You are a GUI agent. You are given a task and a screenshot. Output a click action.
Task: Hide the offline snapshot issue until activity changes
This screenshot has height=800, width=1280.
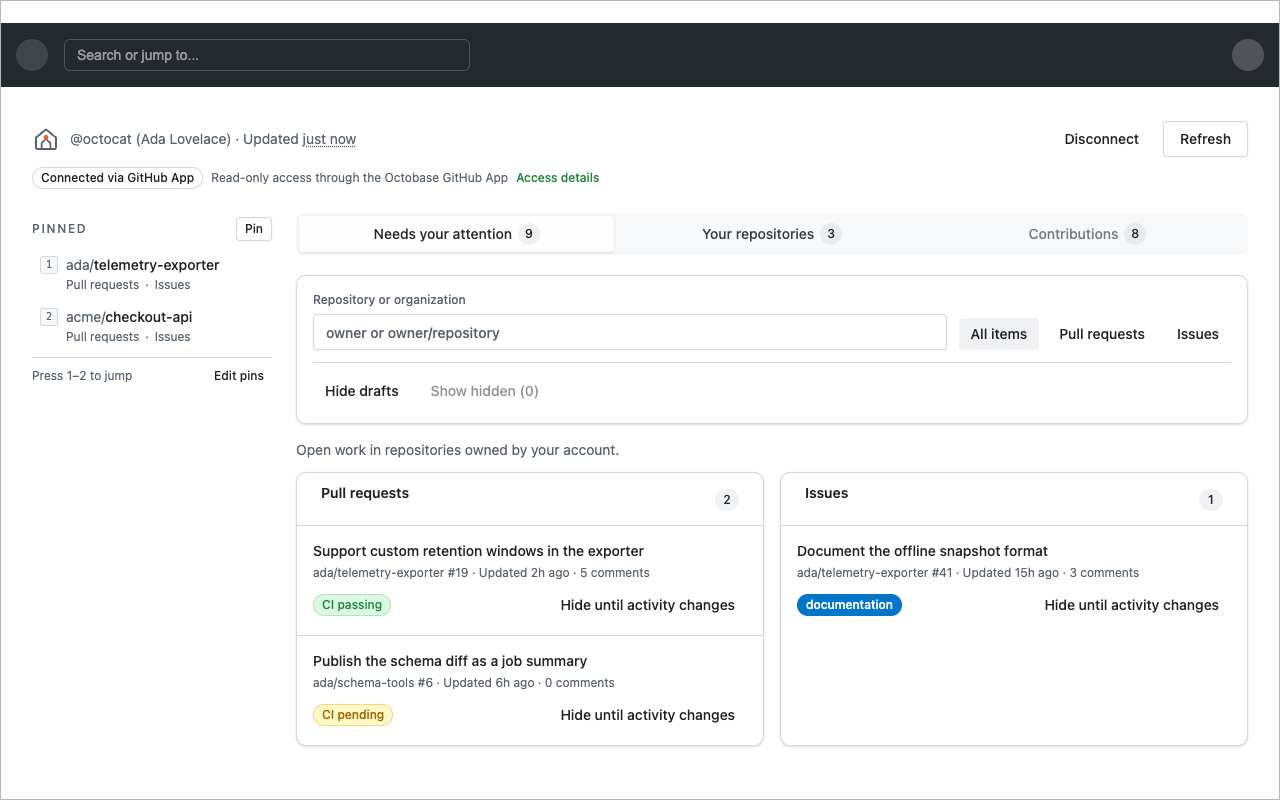tap(1132, 605)
